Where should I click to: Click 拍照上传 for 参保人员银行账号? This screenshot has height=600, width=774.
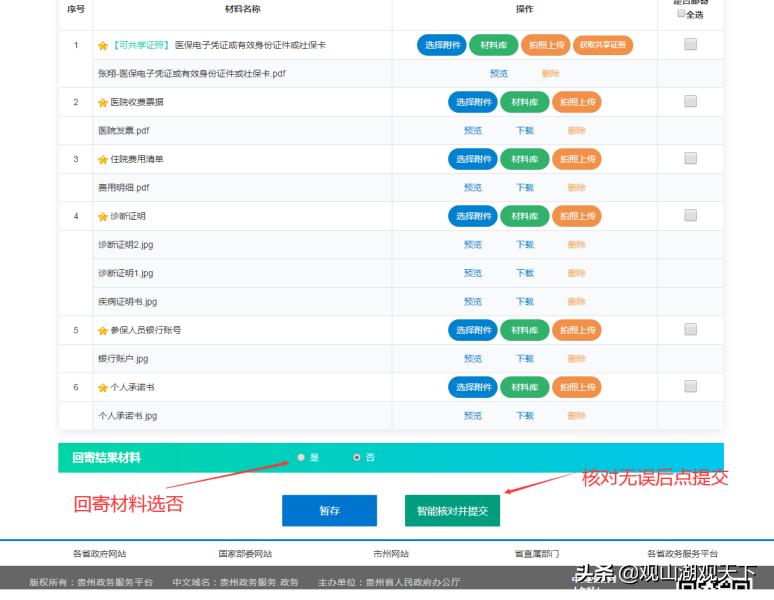point(577,330)
